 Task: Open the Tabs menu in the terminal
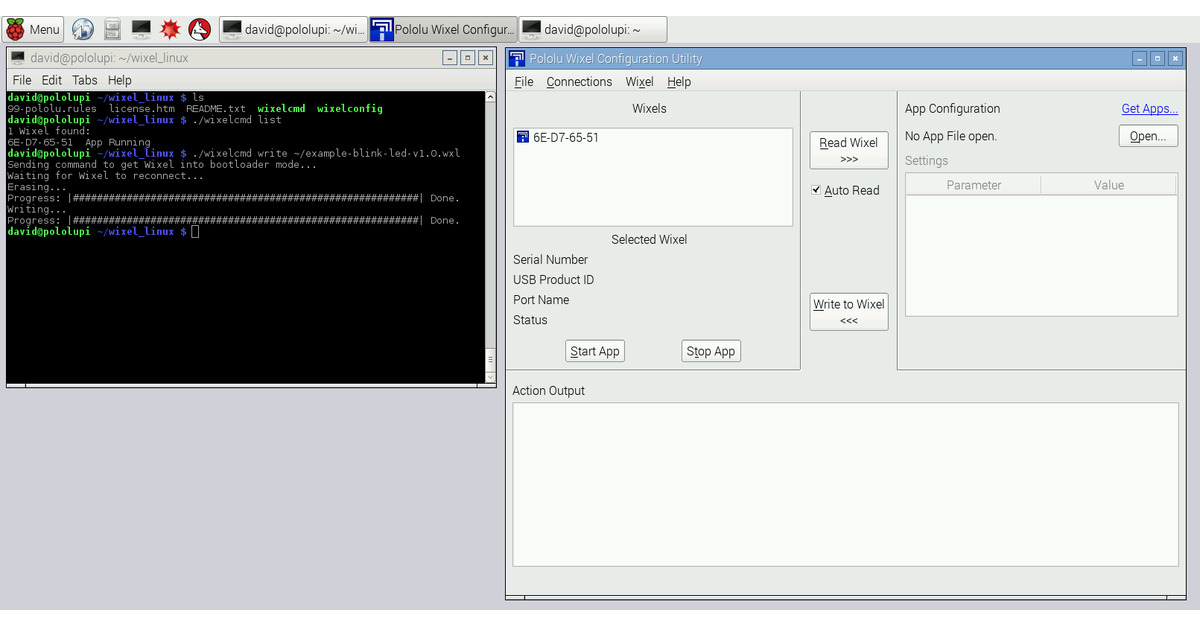click(84, 80)
